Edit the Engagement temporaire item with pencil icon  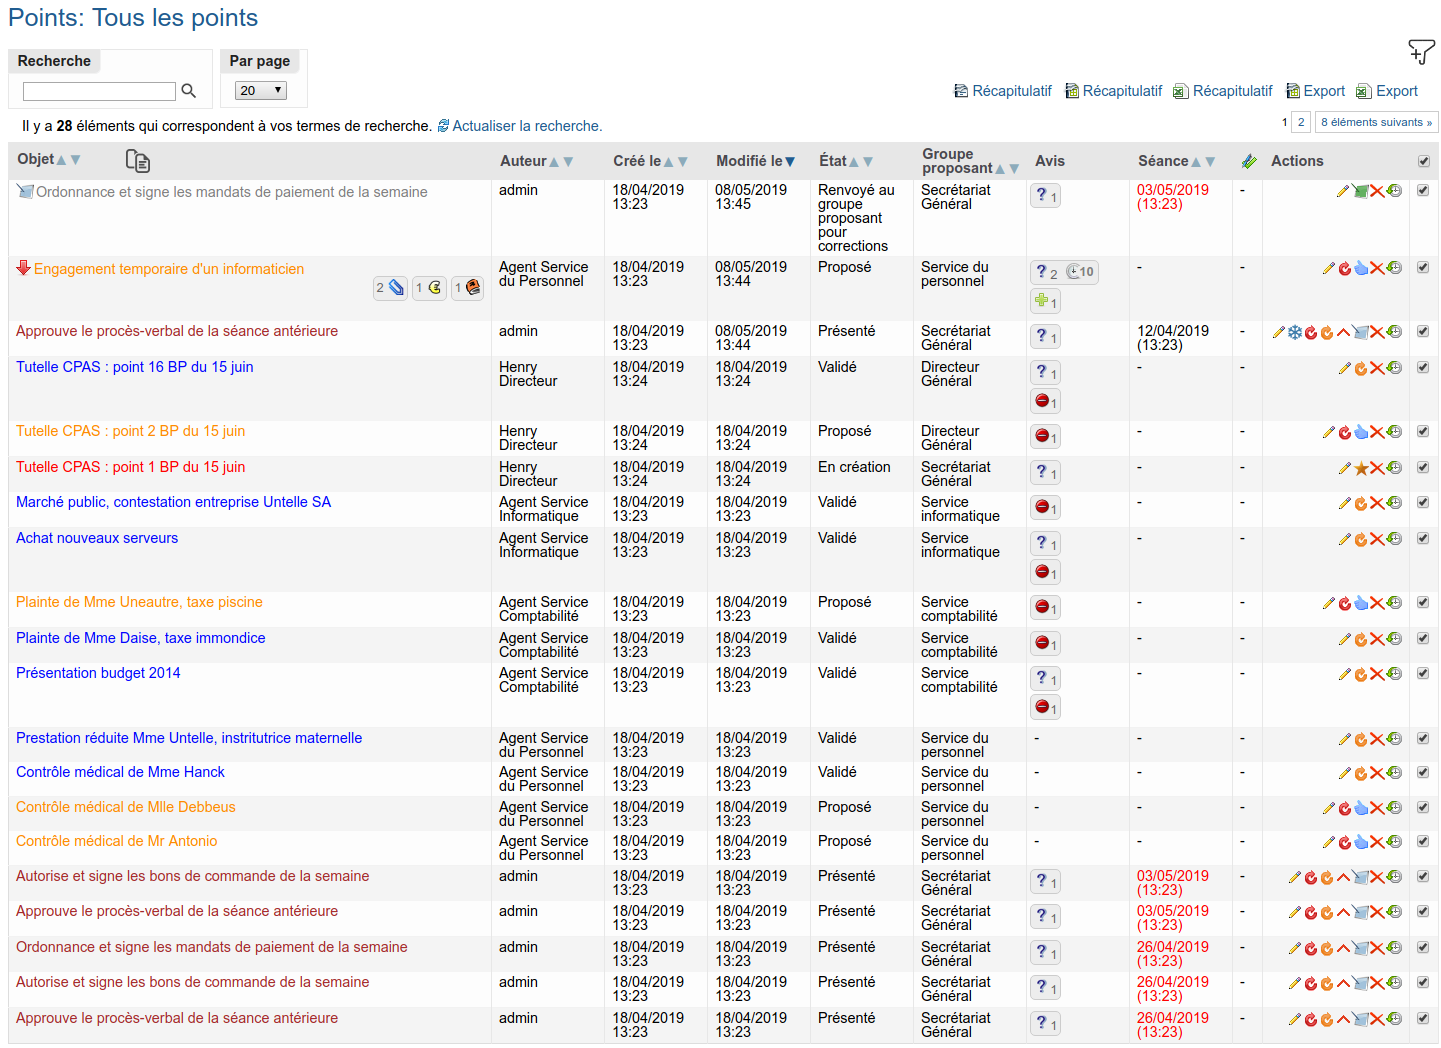click(x=1329, y=268)
